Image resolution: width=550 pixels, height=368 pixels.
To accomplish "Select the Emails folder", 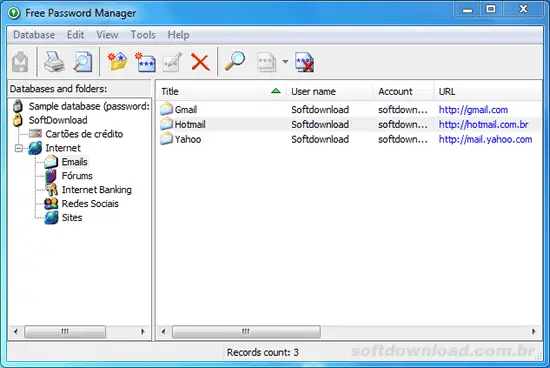I will coord(74,162).
